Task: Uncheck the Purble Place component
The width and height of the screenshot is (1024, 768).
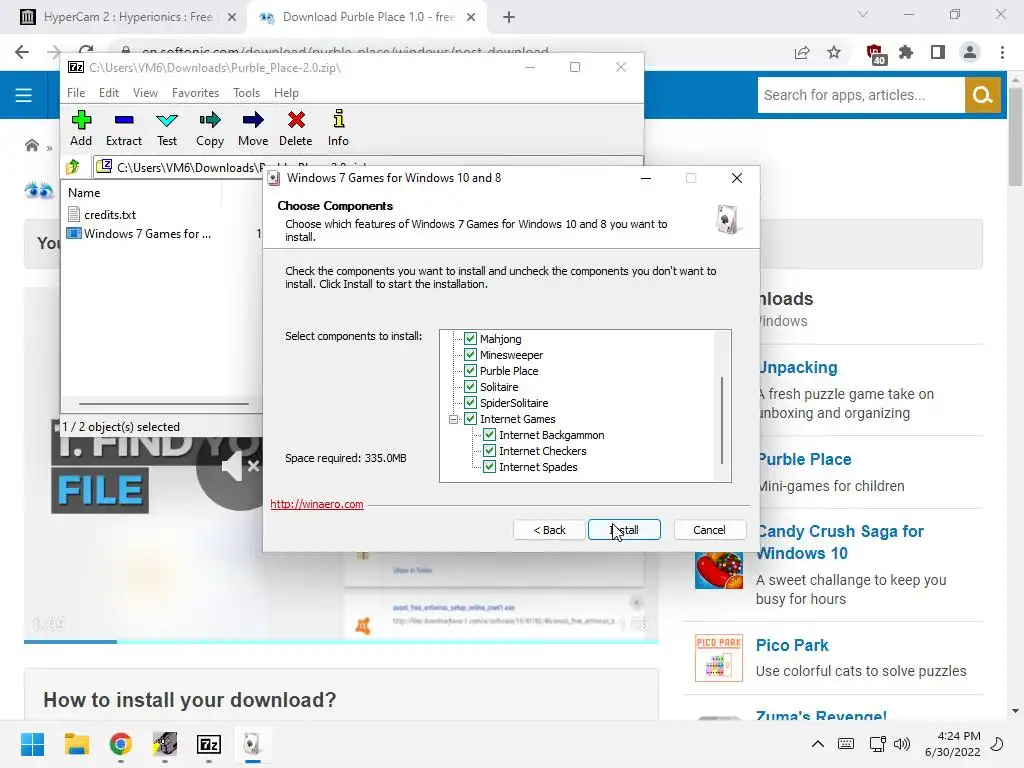Action: click(x=470, y=370)
